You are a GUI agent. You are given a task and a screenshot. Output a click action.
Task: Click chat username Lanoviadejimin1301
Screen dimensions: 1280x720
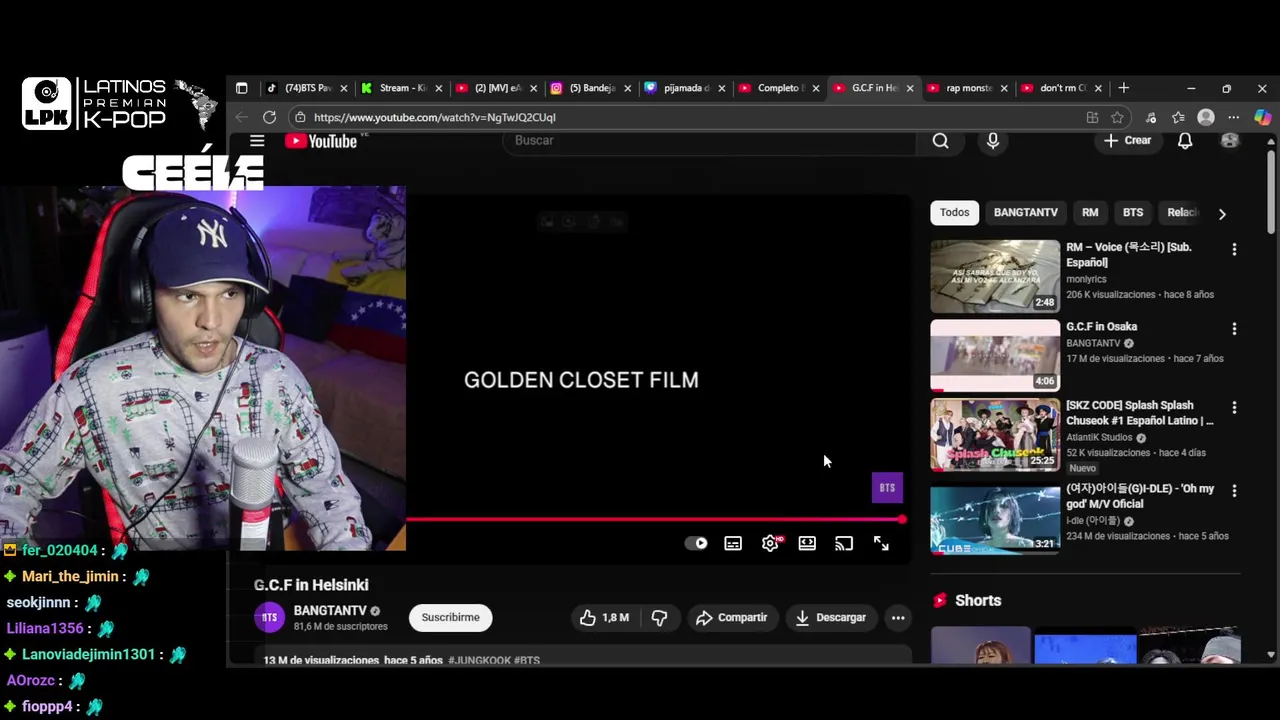pyautogui.click(x=89, y=655)
